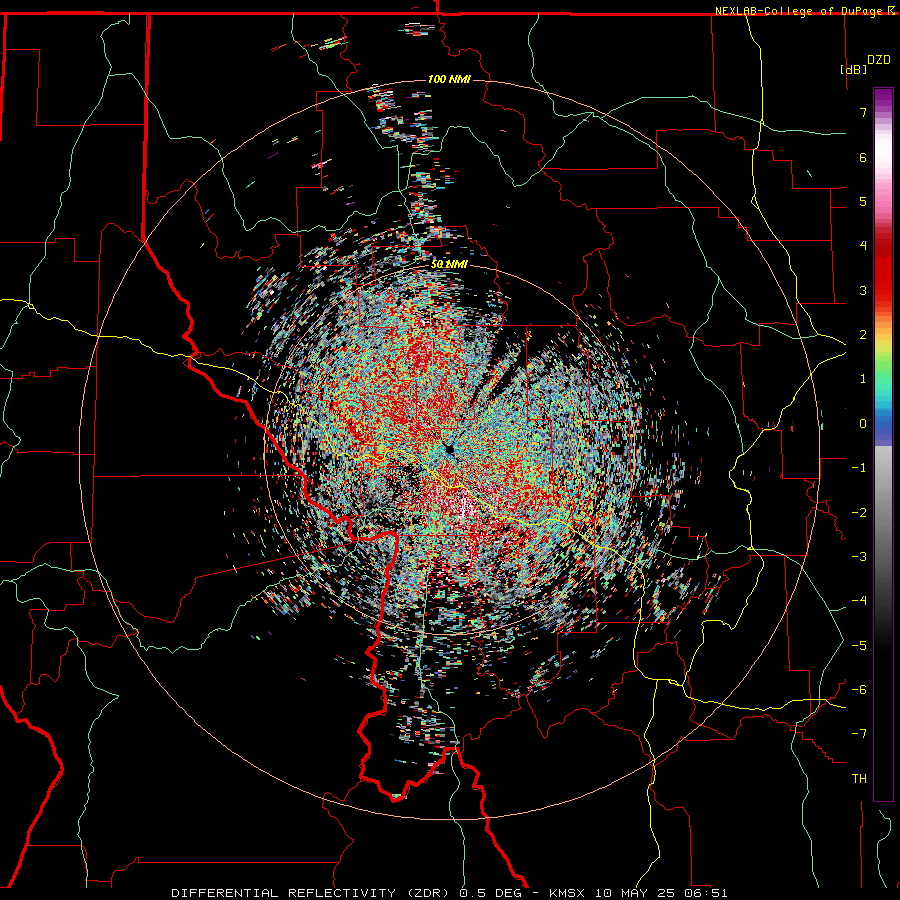
Task: Click the 06:51 timestamp in the caption
Action: [706, 893]
